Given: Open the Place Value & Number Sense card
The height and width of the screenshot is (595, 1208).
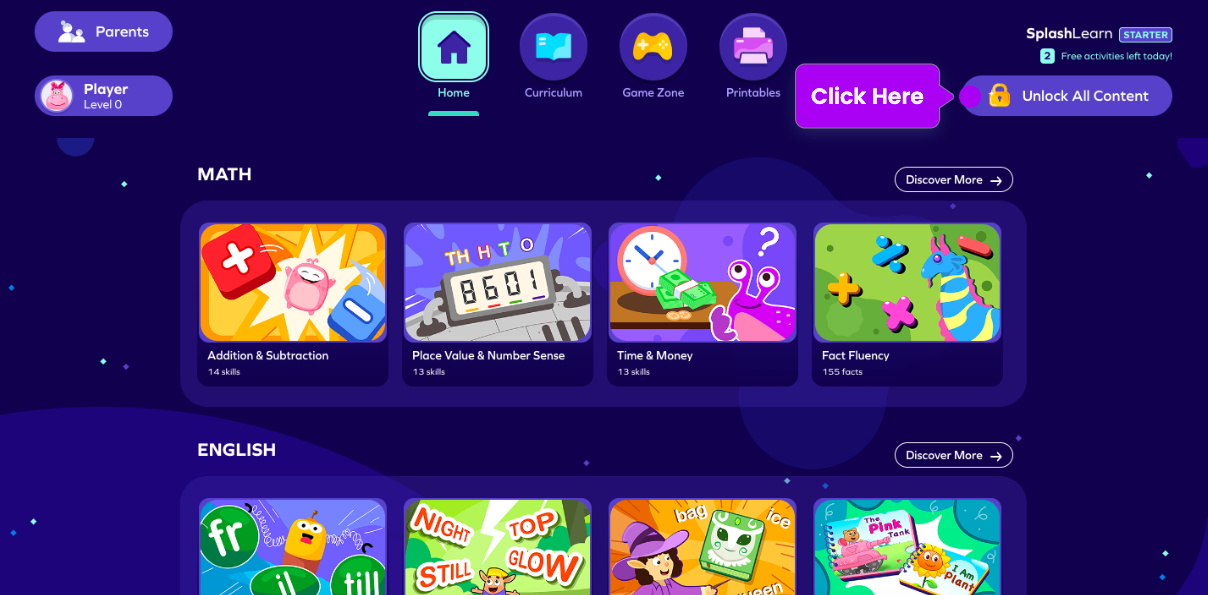Looking at the screenshot, I should tap(498, 304).
